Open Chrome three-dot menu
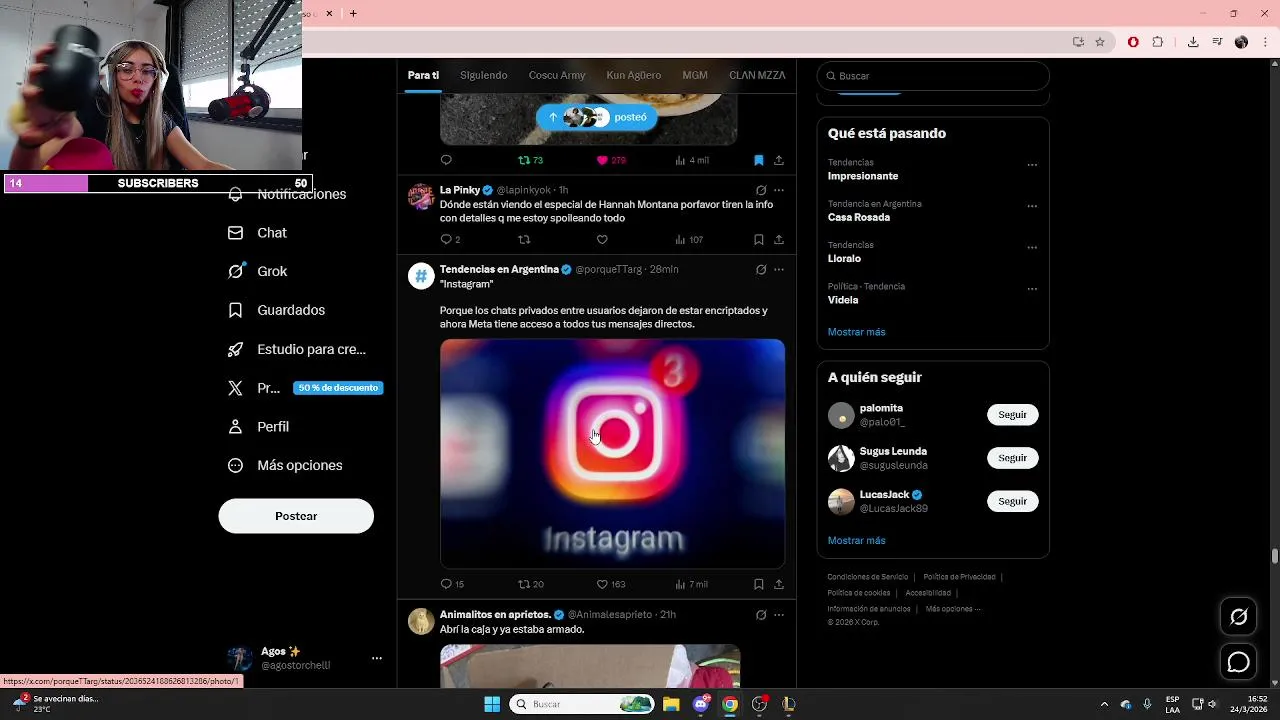This screenshot has width=1280, height=720. [1265, 42]
